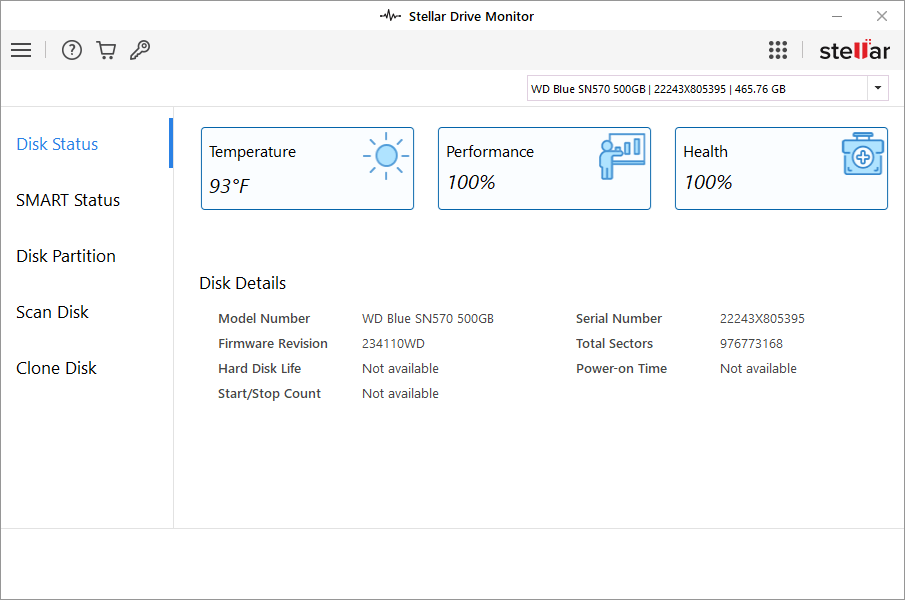This screenshot has width=905, height=600.
Task: Switch to SMART Status tab
Action: [x=68, y=200]
